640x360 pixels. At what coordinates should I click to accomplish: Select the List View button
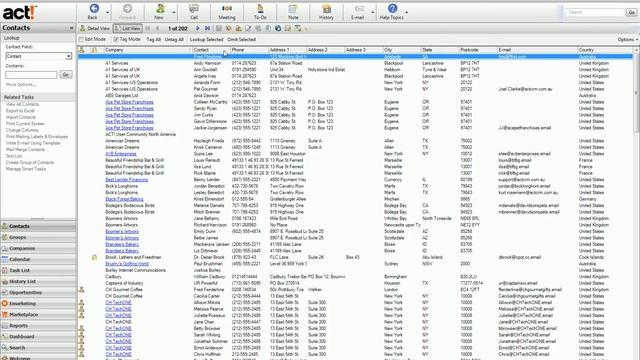(x=127, y=28)
